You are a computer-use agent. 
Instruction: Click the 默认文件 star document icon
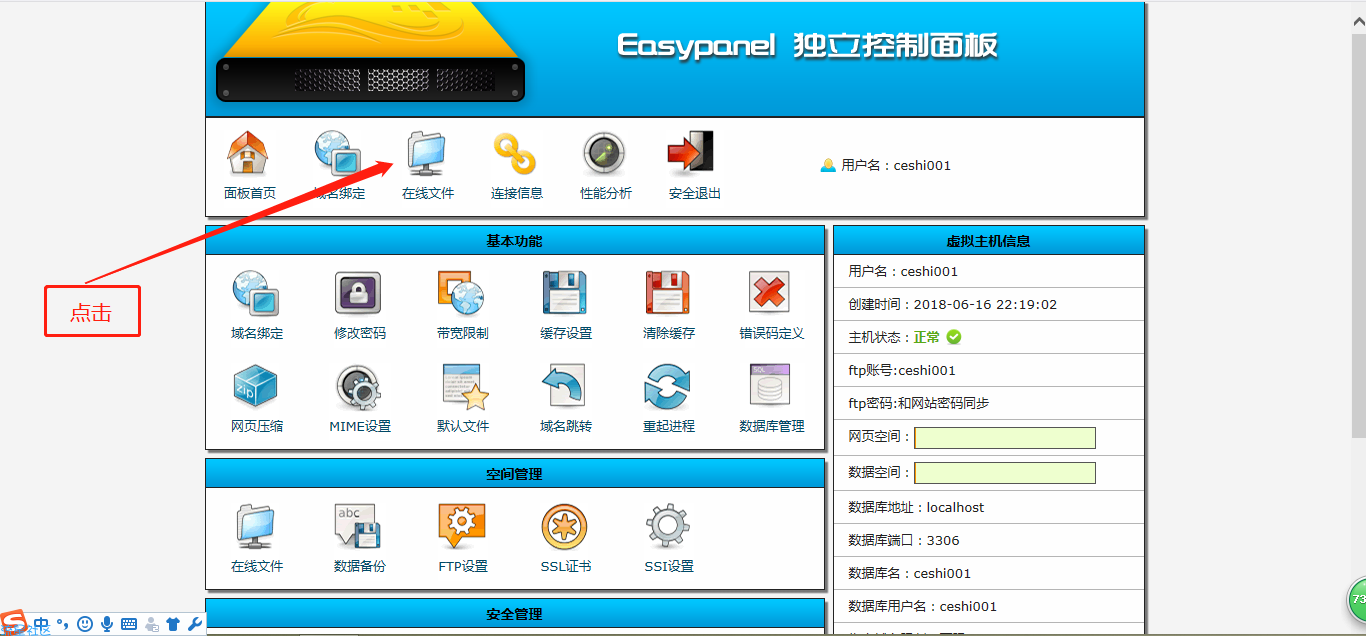tap(463, 386)
